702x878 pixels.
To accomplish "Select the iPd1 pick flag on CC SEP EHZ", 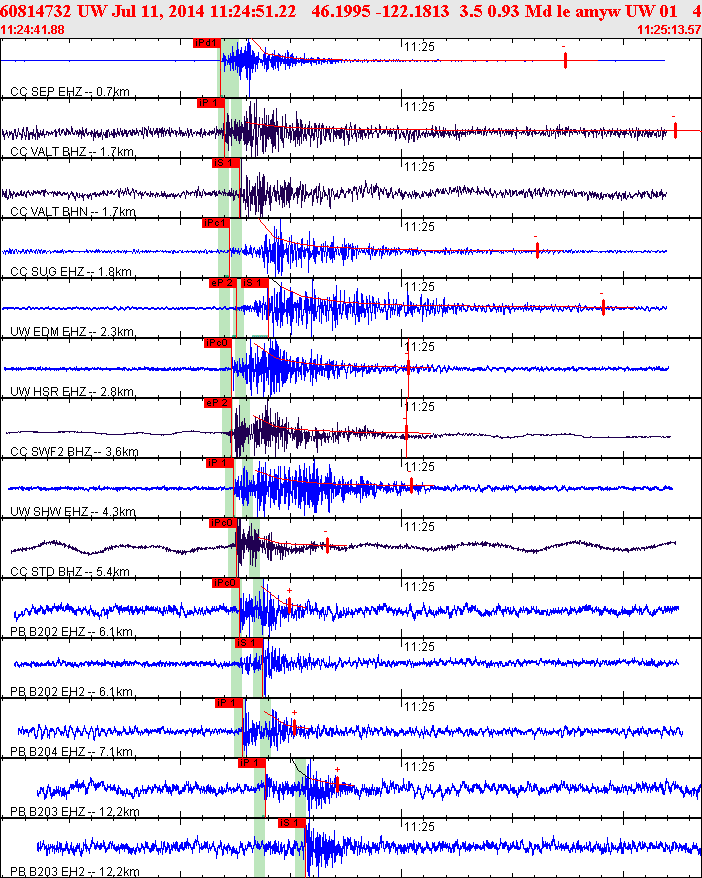I will pos(207,43).
